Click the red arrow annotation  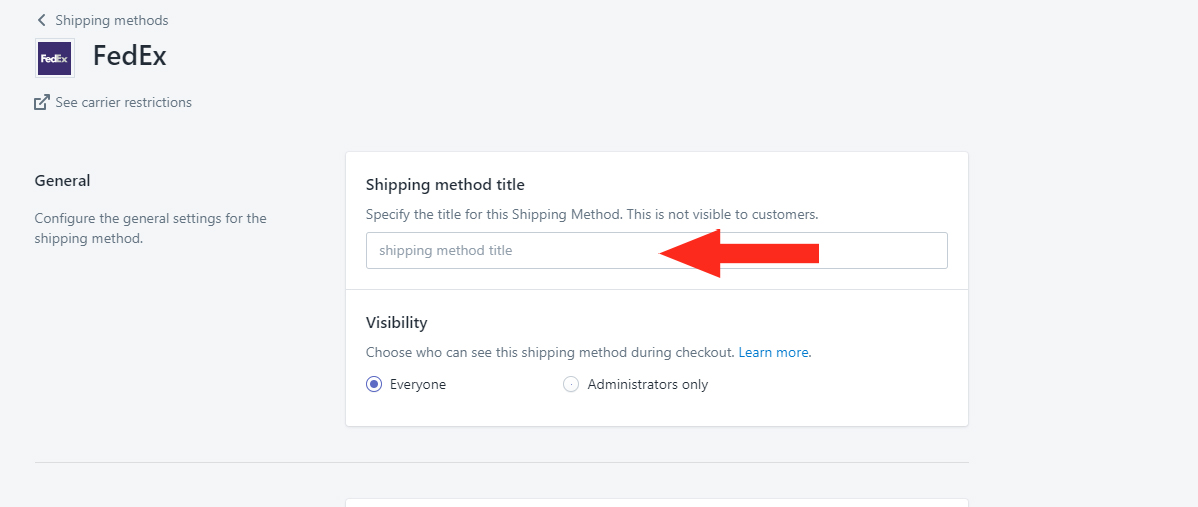[x=739, y=253]
